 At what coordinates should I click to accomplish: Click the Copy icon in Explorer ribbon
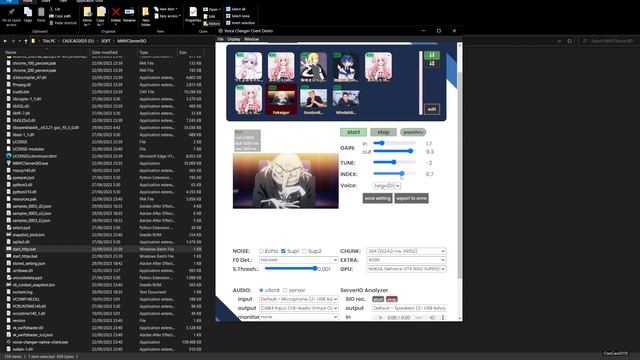[x=28, y=12]
